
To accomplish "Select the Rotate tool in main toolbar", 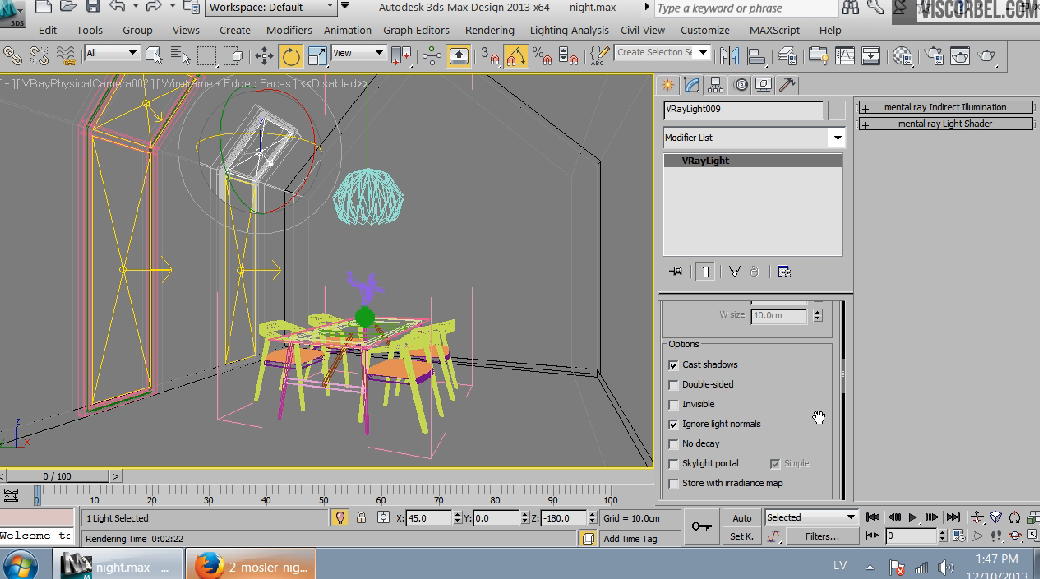I will 291,56.
